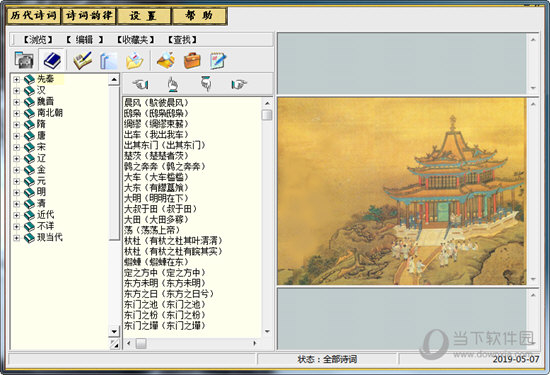The width and height of the screenshot is (550, 375).
Task: Expand the 唐 tree node
Action: point(16,136)
